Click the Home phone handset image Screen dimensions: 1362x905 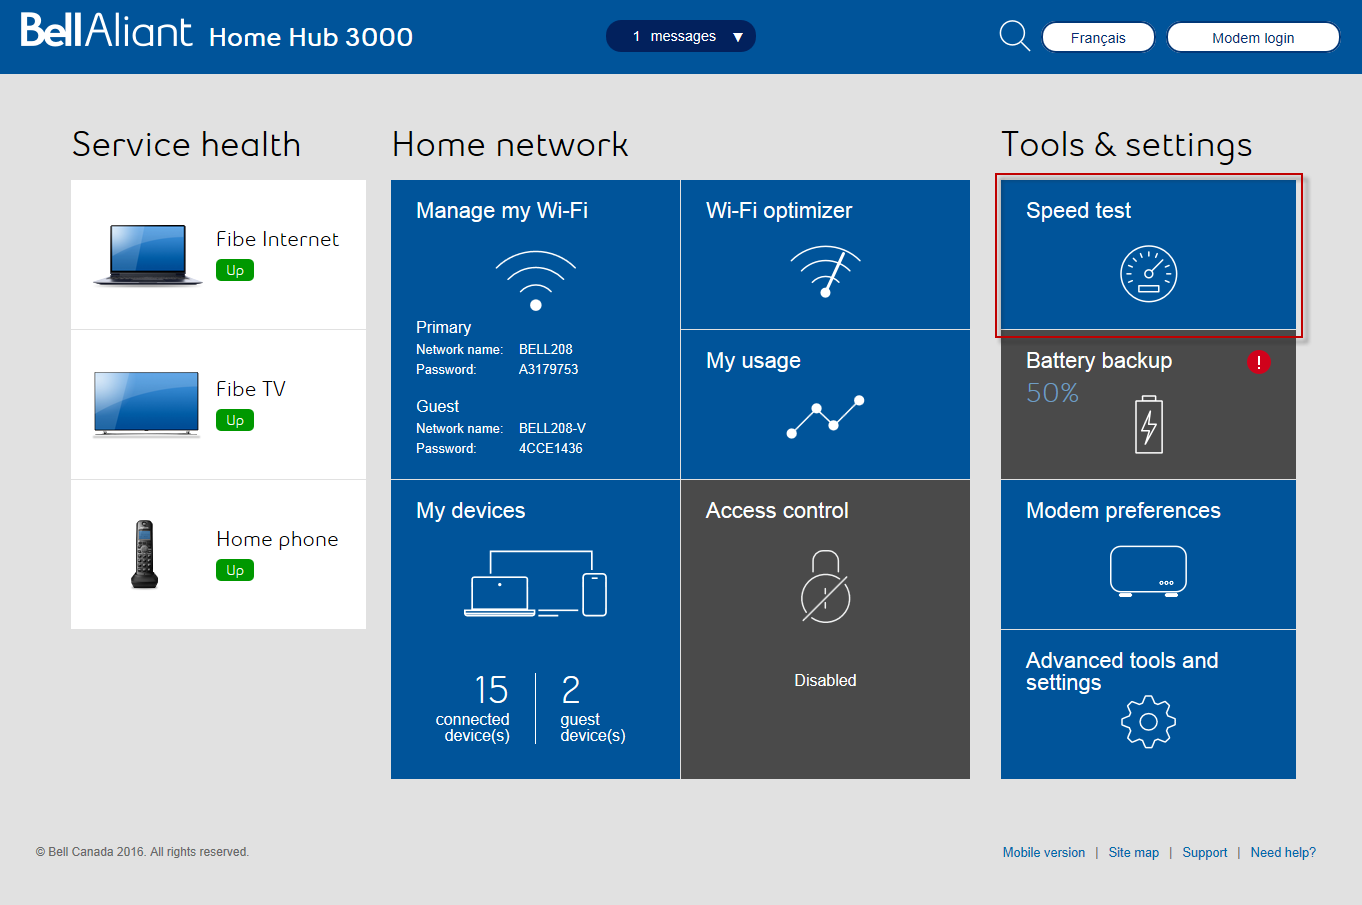145,554
